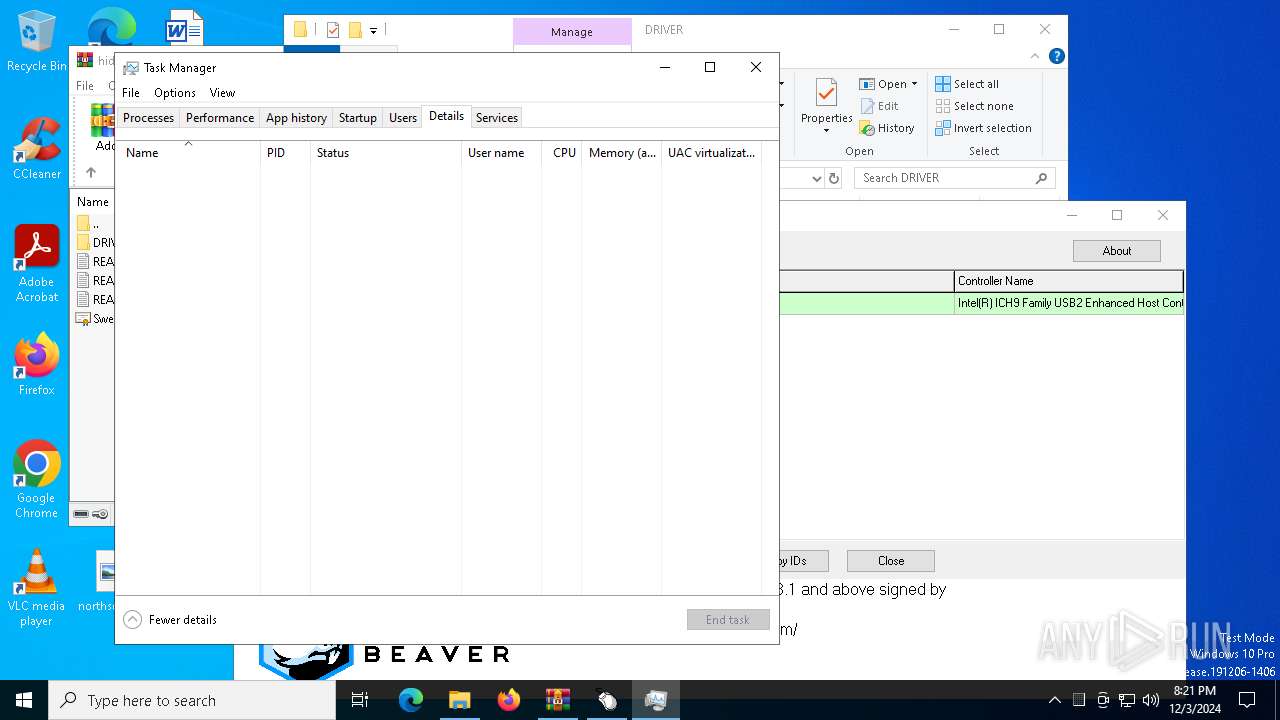Open WinRAR File menu

point(85,86)
